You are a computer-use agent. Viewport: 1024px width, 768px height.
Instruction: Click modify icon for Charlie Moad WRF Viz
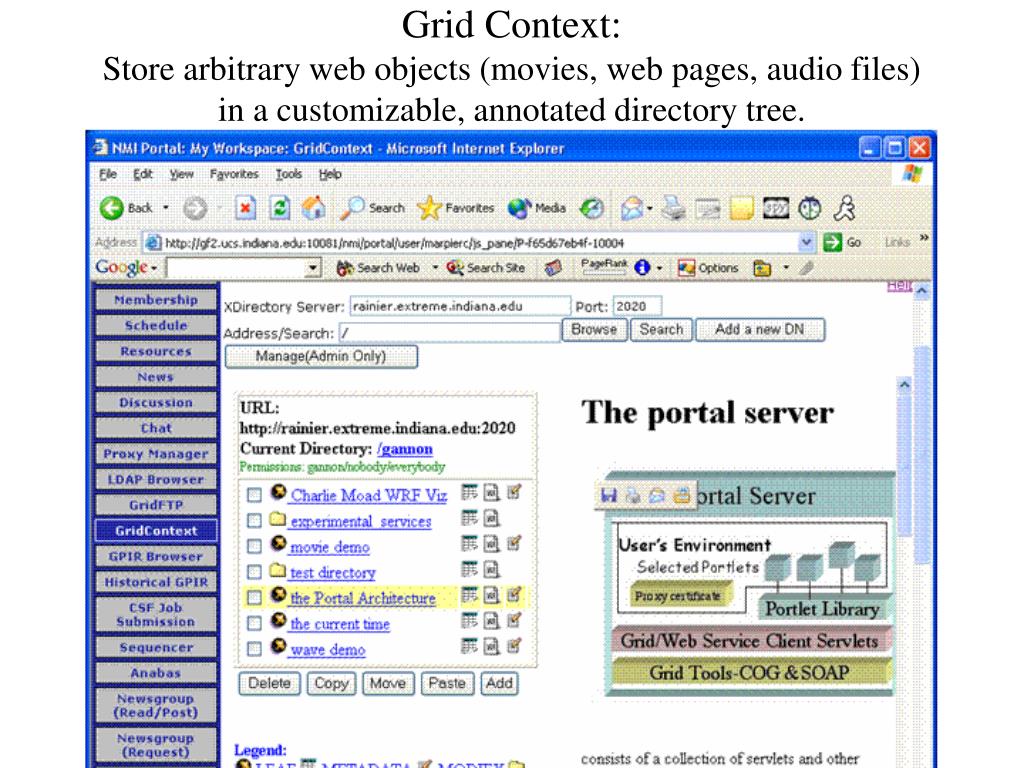515,492
